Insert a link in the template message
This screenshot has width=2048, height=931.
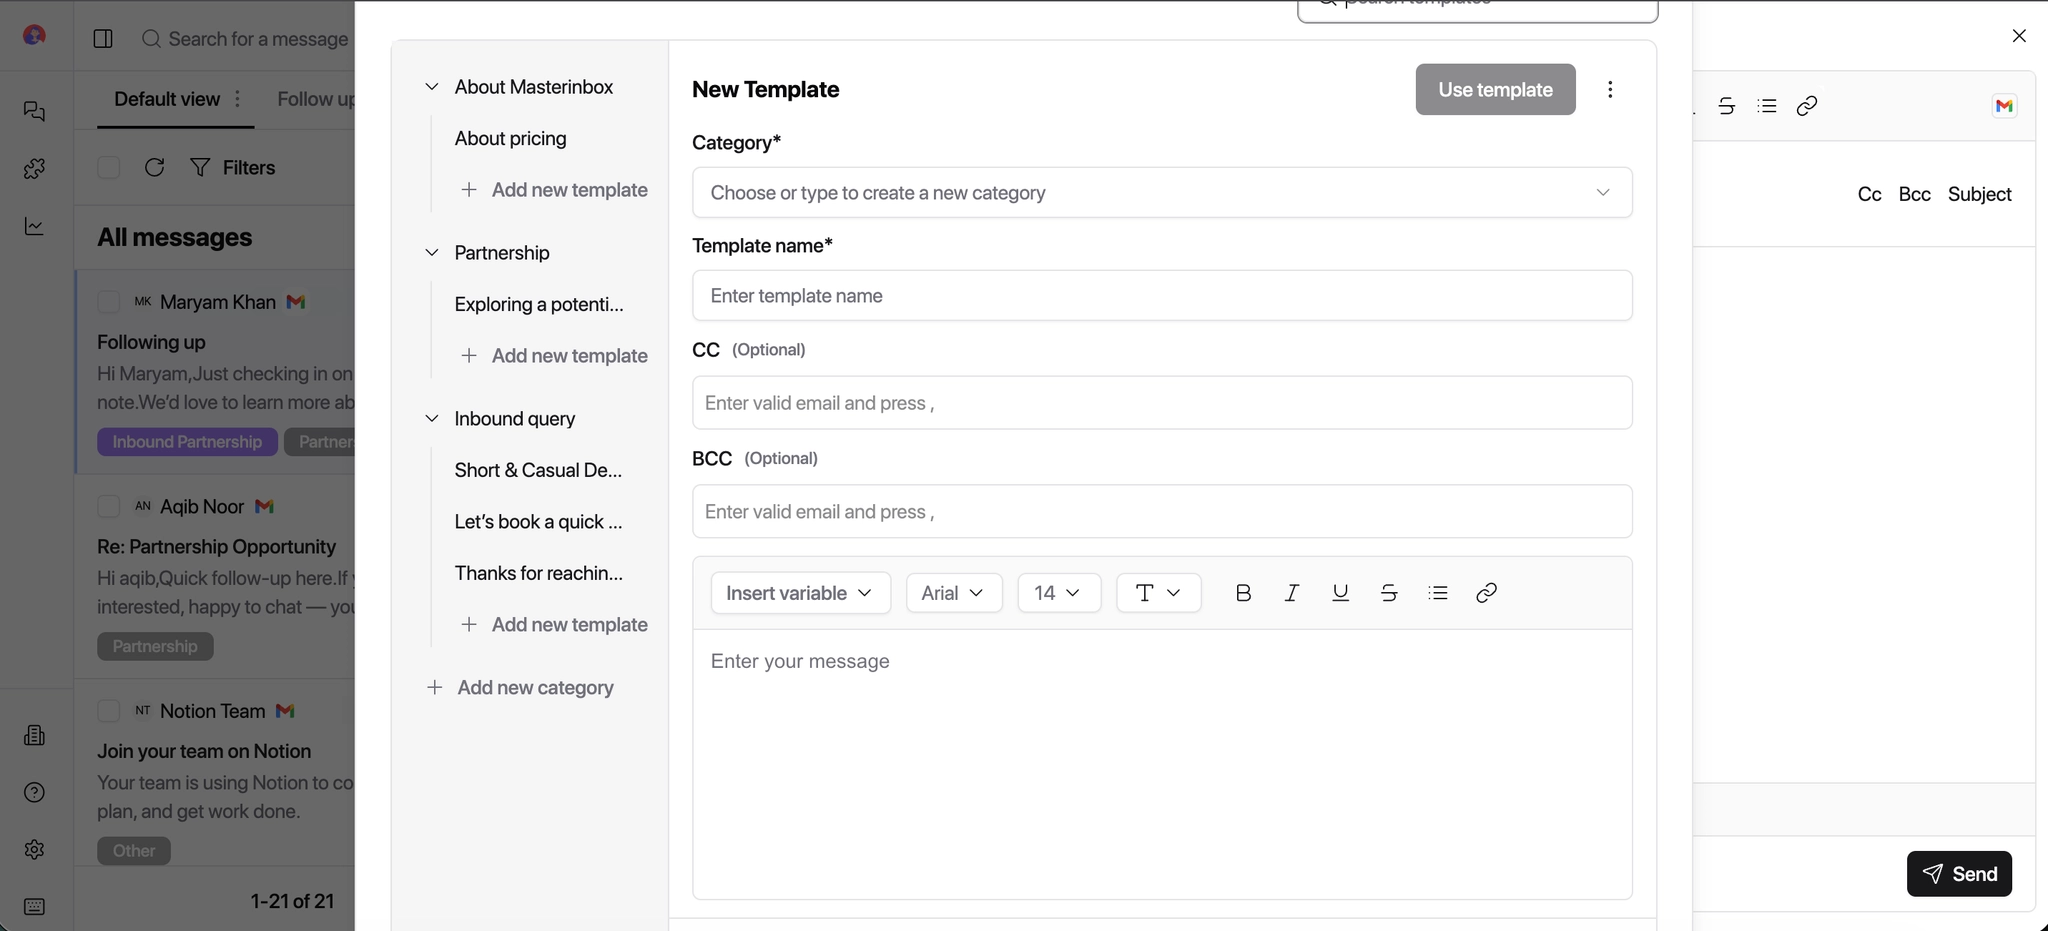(1485, 593)
